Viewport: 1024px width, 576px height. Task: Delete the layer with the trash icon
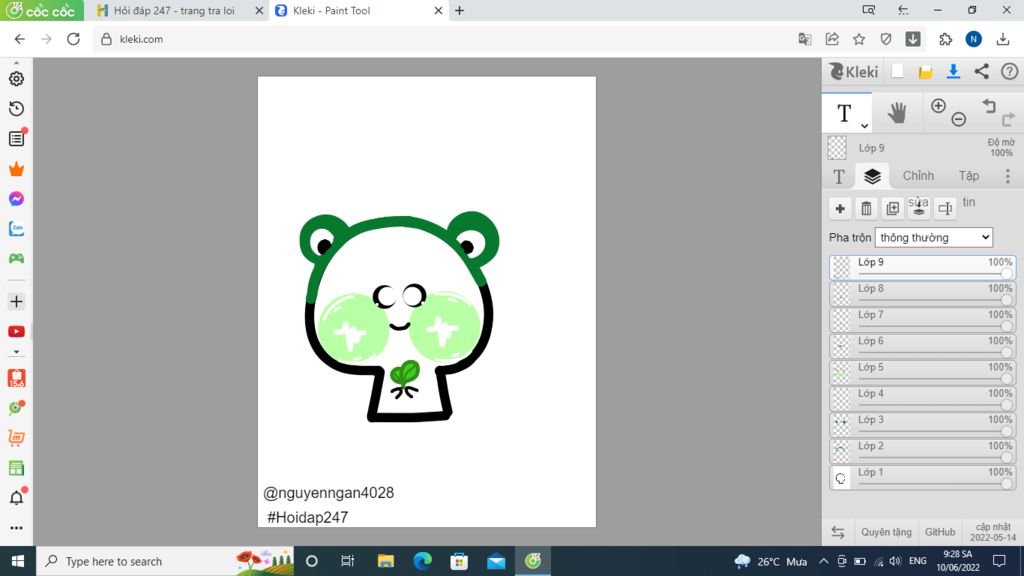click(x=866, y=209)
